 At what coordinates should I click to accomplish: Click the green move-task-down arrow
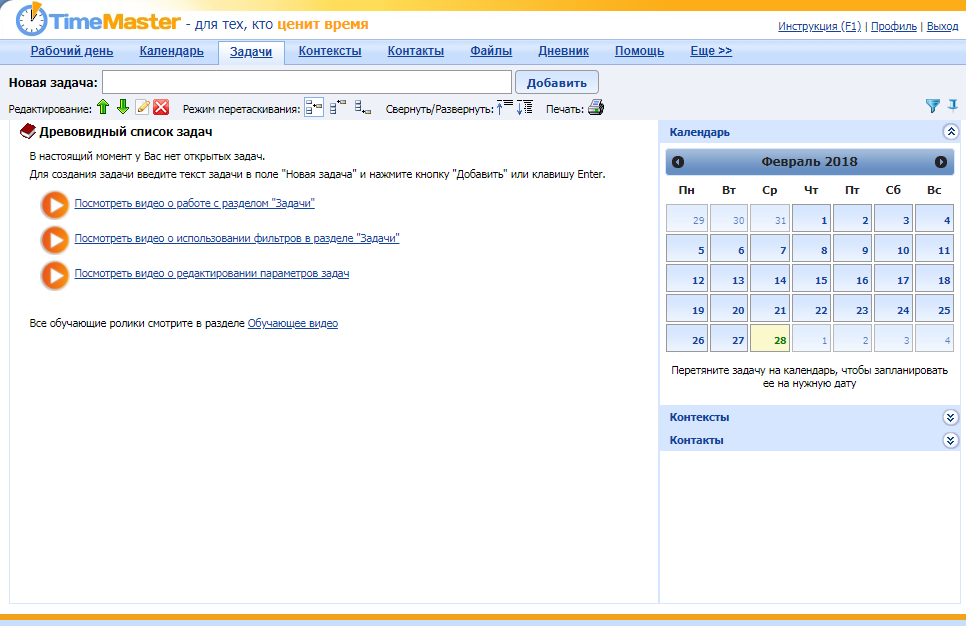point(122,107)
